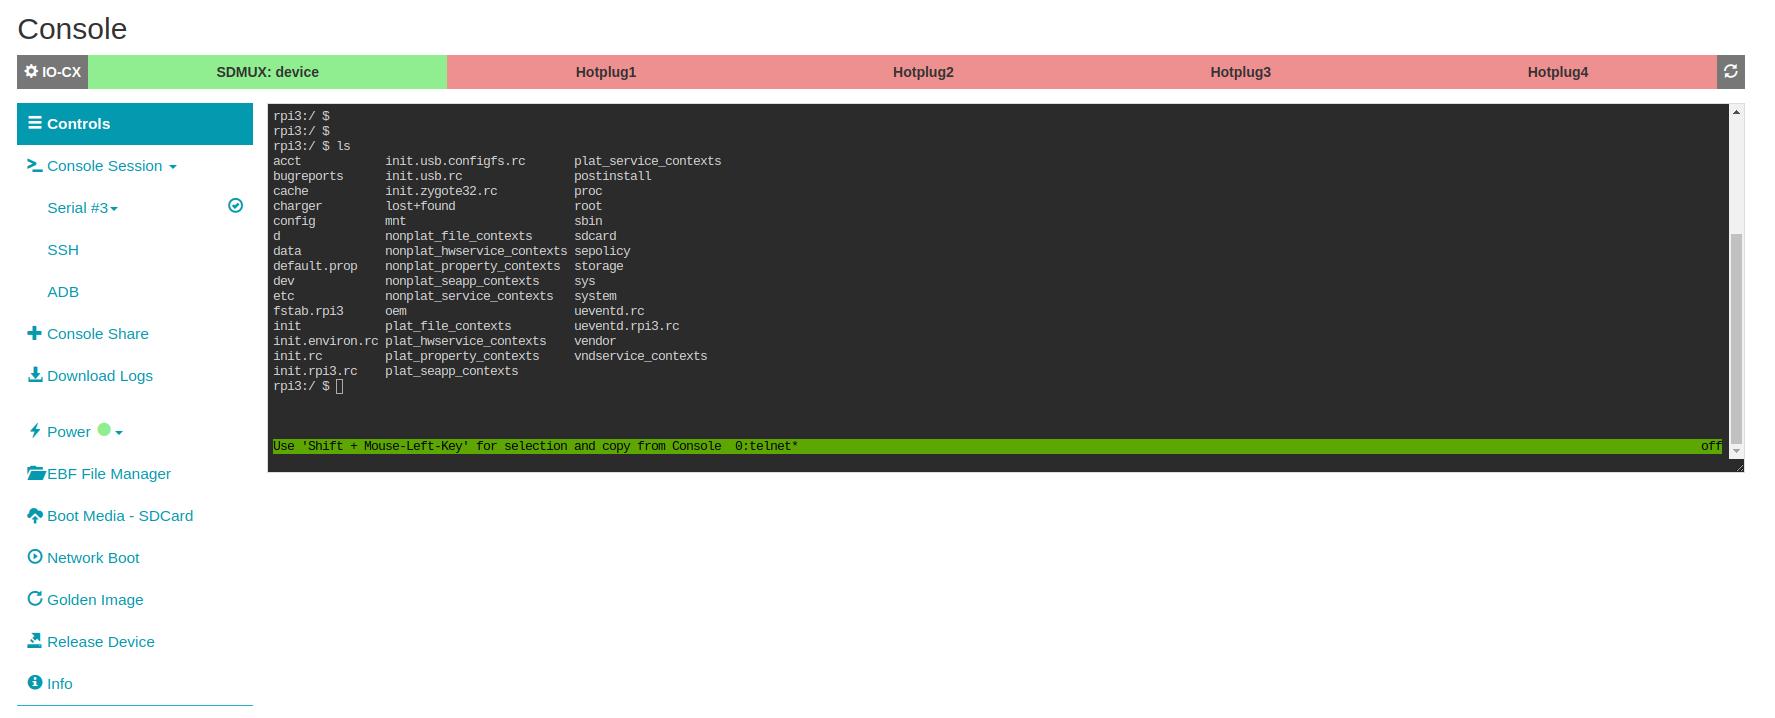This screenshot has height=718, width=1775.
Task: Click 'ueventd.rpi3.rc' in terminal listing
Action: pos(627,326)
